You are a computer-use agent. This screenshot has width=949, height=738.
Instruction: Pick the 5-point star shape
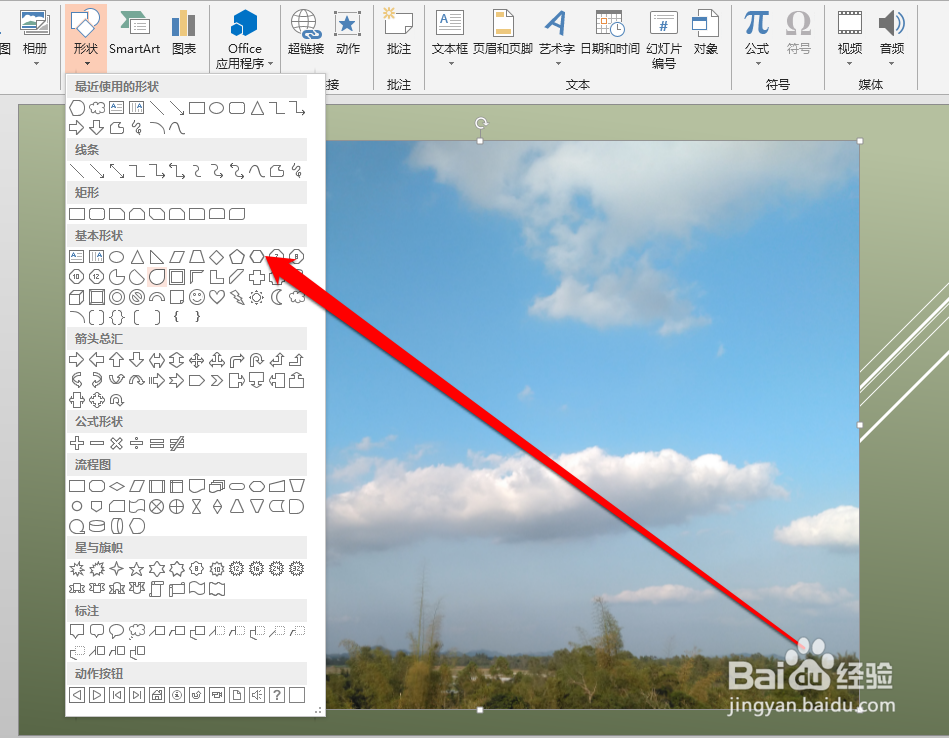point(137,569)
